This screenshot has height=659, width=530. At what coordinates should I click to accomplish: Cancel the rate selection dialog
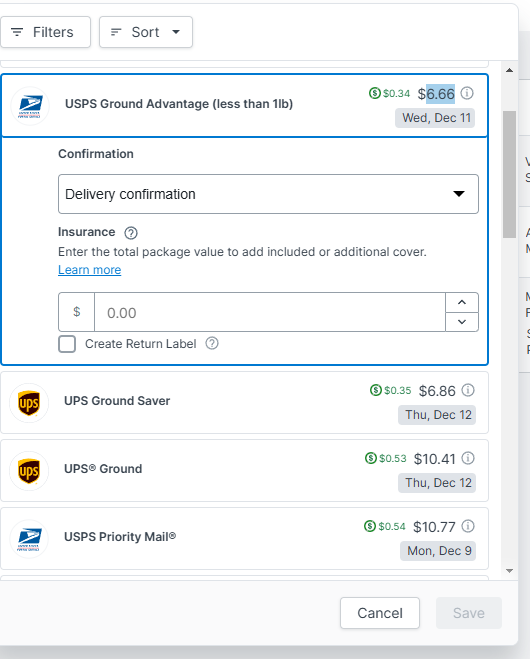click(380, 613)
